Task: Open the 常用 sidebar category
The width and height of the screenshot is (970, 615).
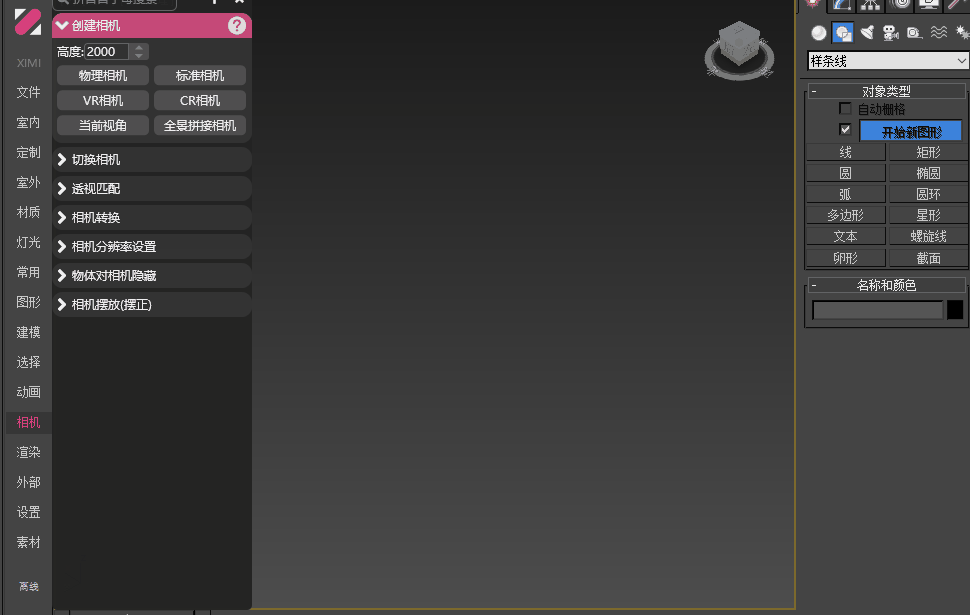Action: coord(28,272)
